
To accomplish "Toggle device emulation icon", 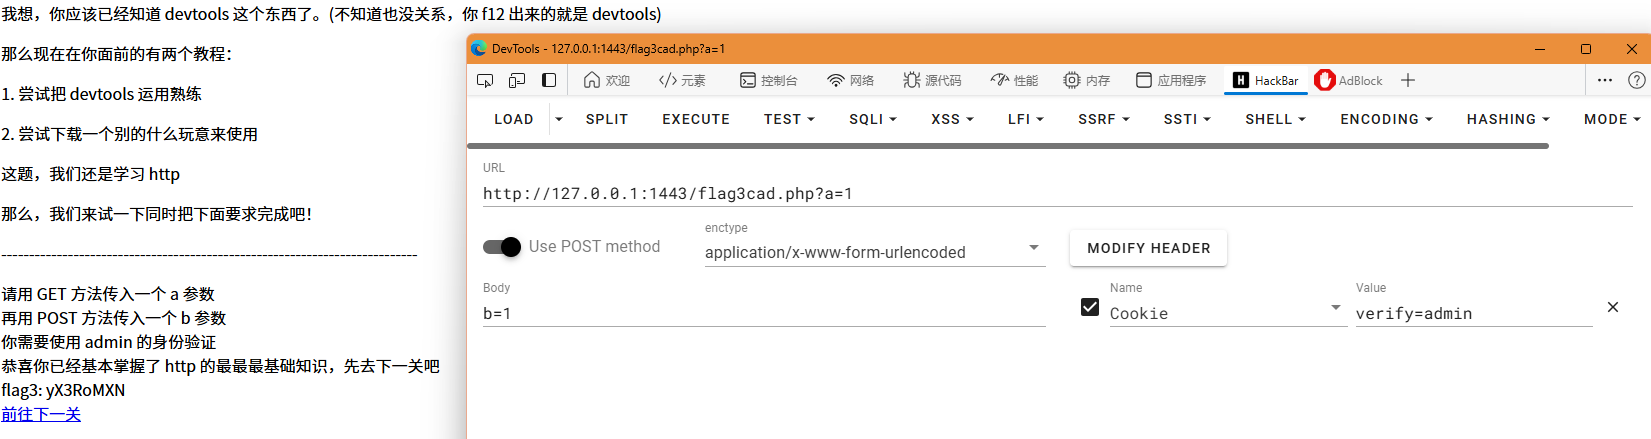I will point(517,80).
